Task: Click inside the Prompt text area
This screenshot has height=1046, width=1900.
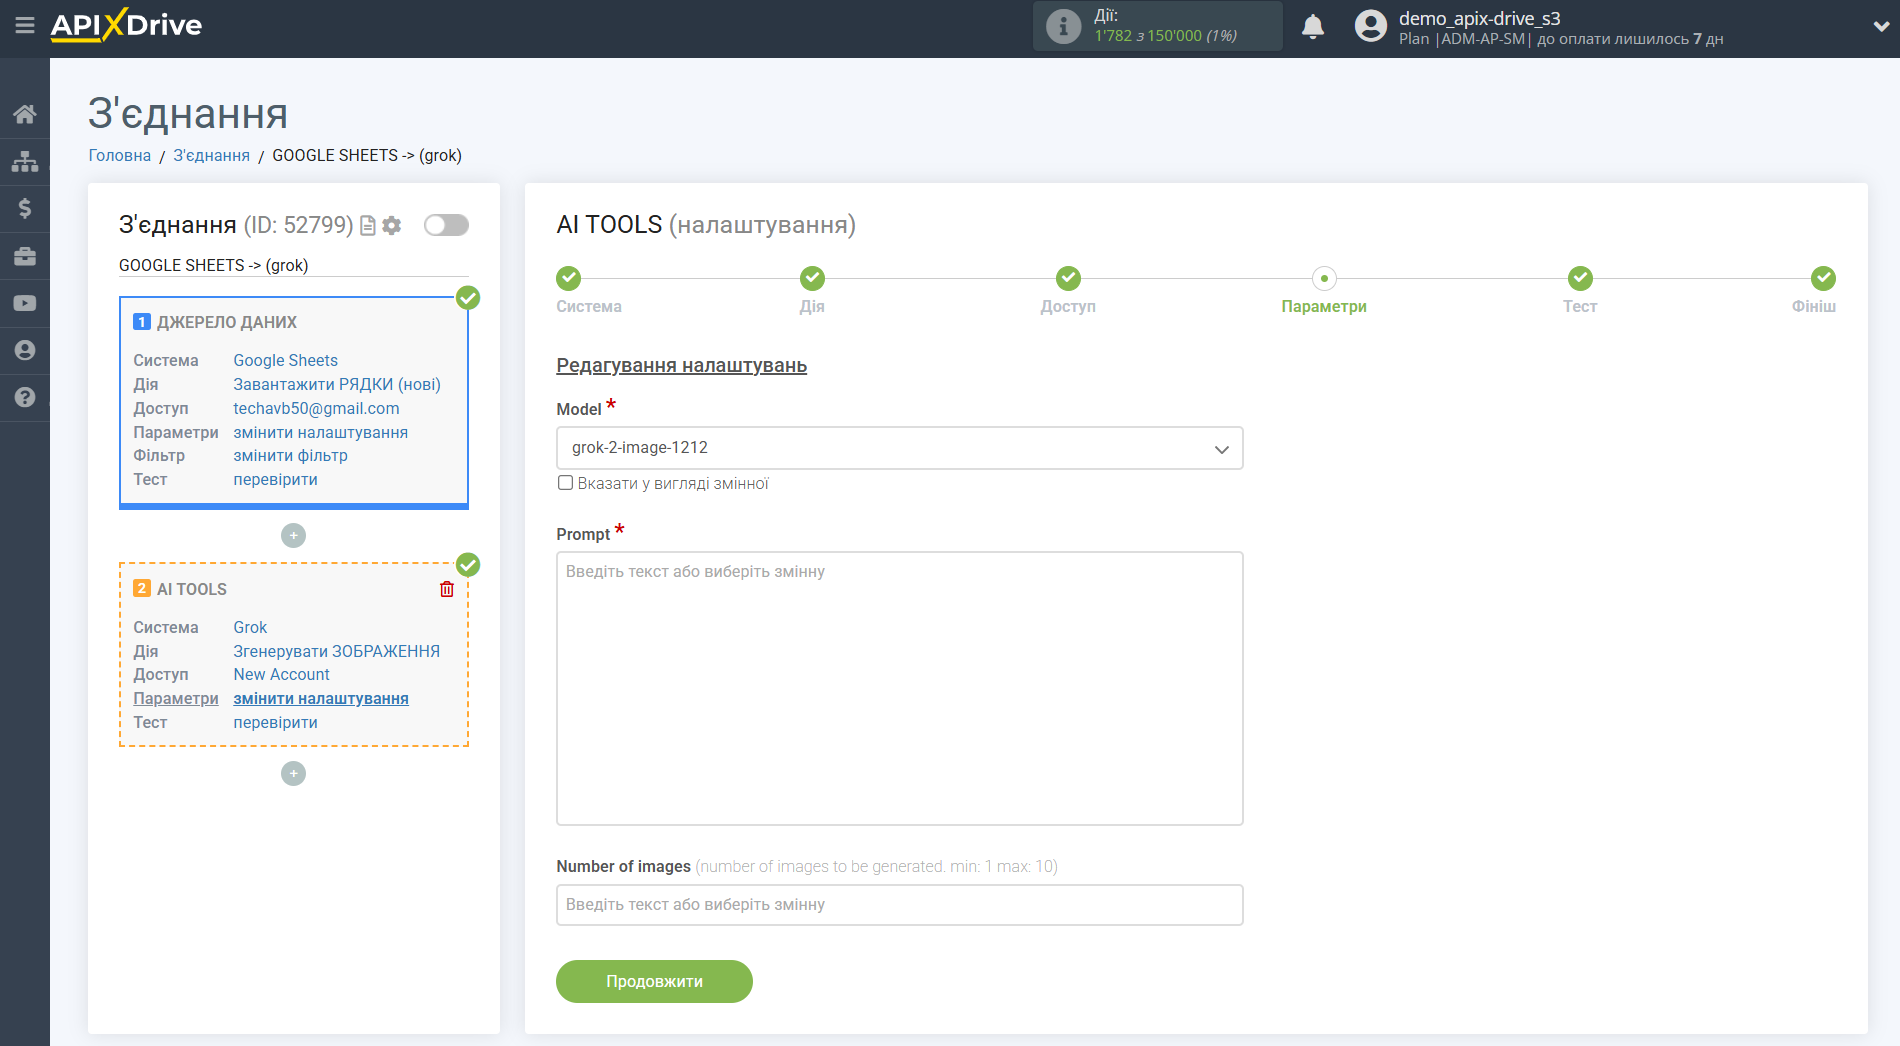Action: click(x=898, y=687)
